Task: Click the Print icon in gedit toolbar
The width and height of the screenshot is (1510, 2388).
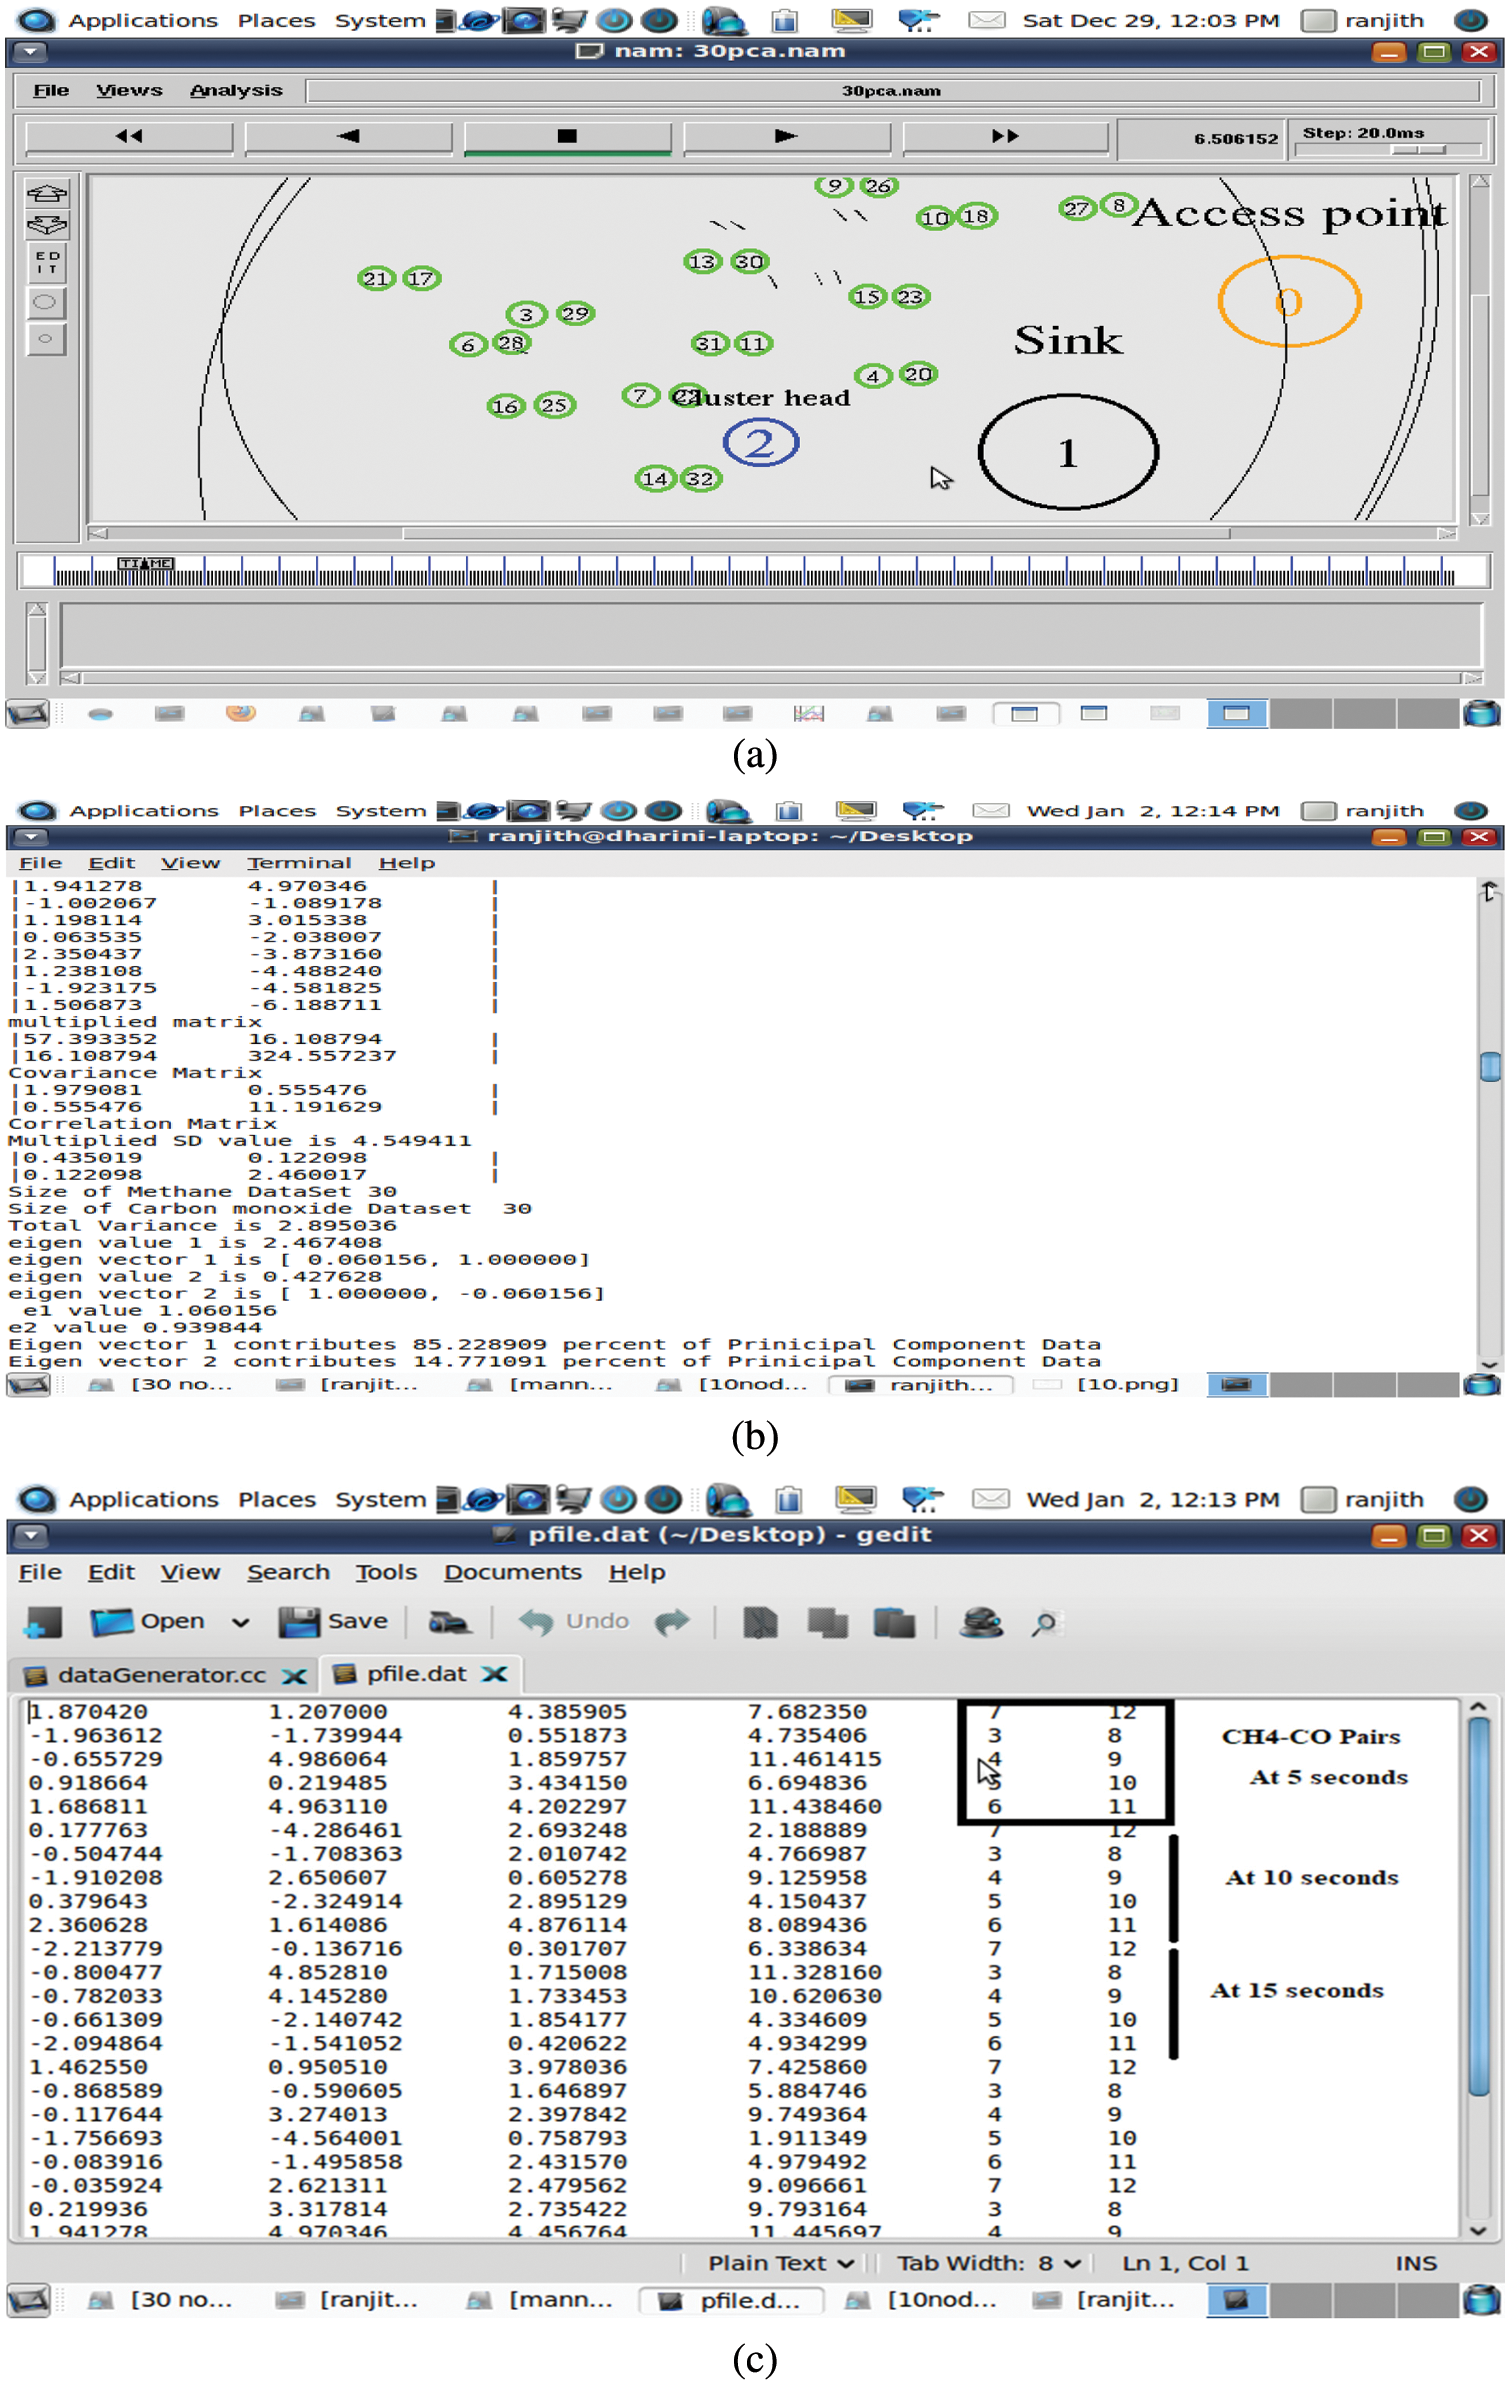Action: [x=448, y=1622]
